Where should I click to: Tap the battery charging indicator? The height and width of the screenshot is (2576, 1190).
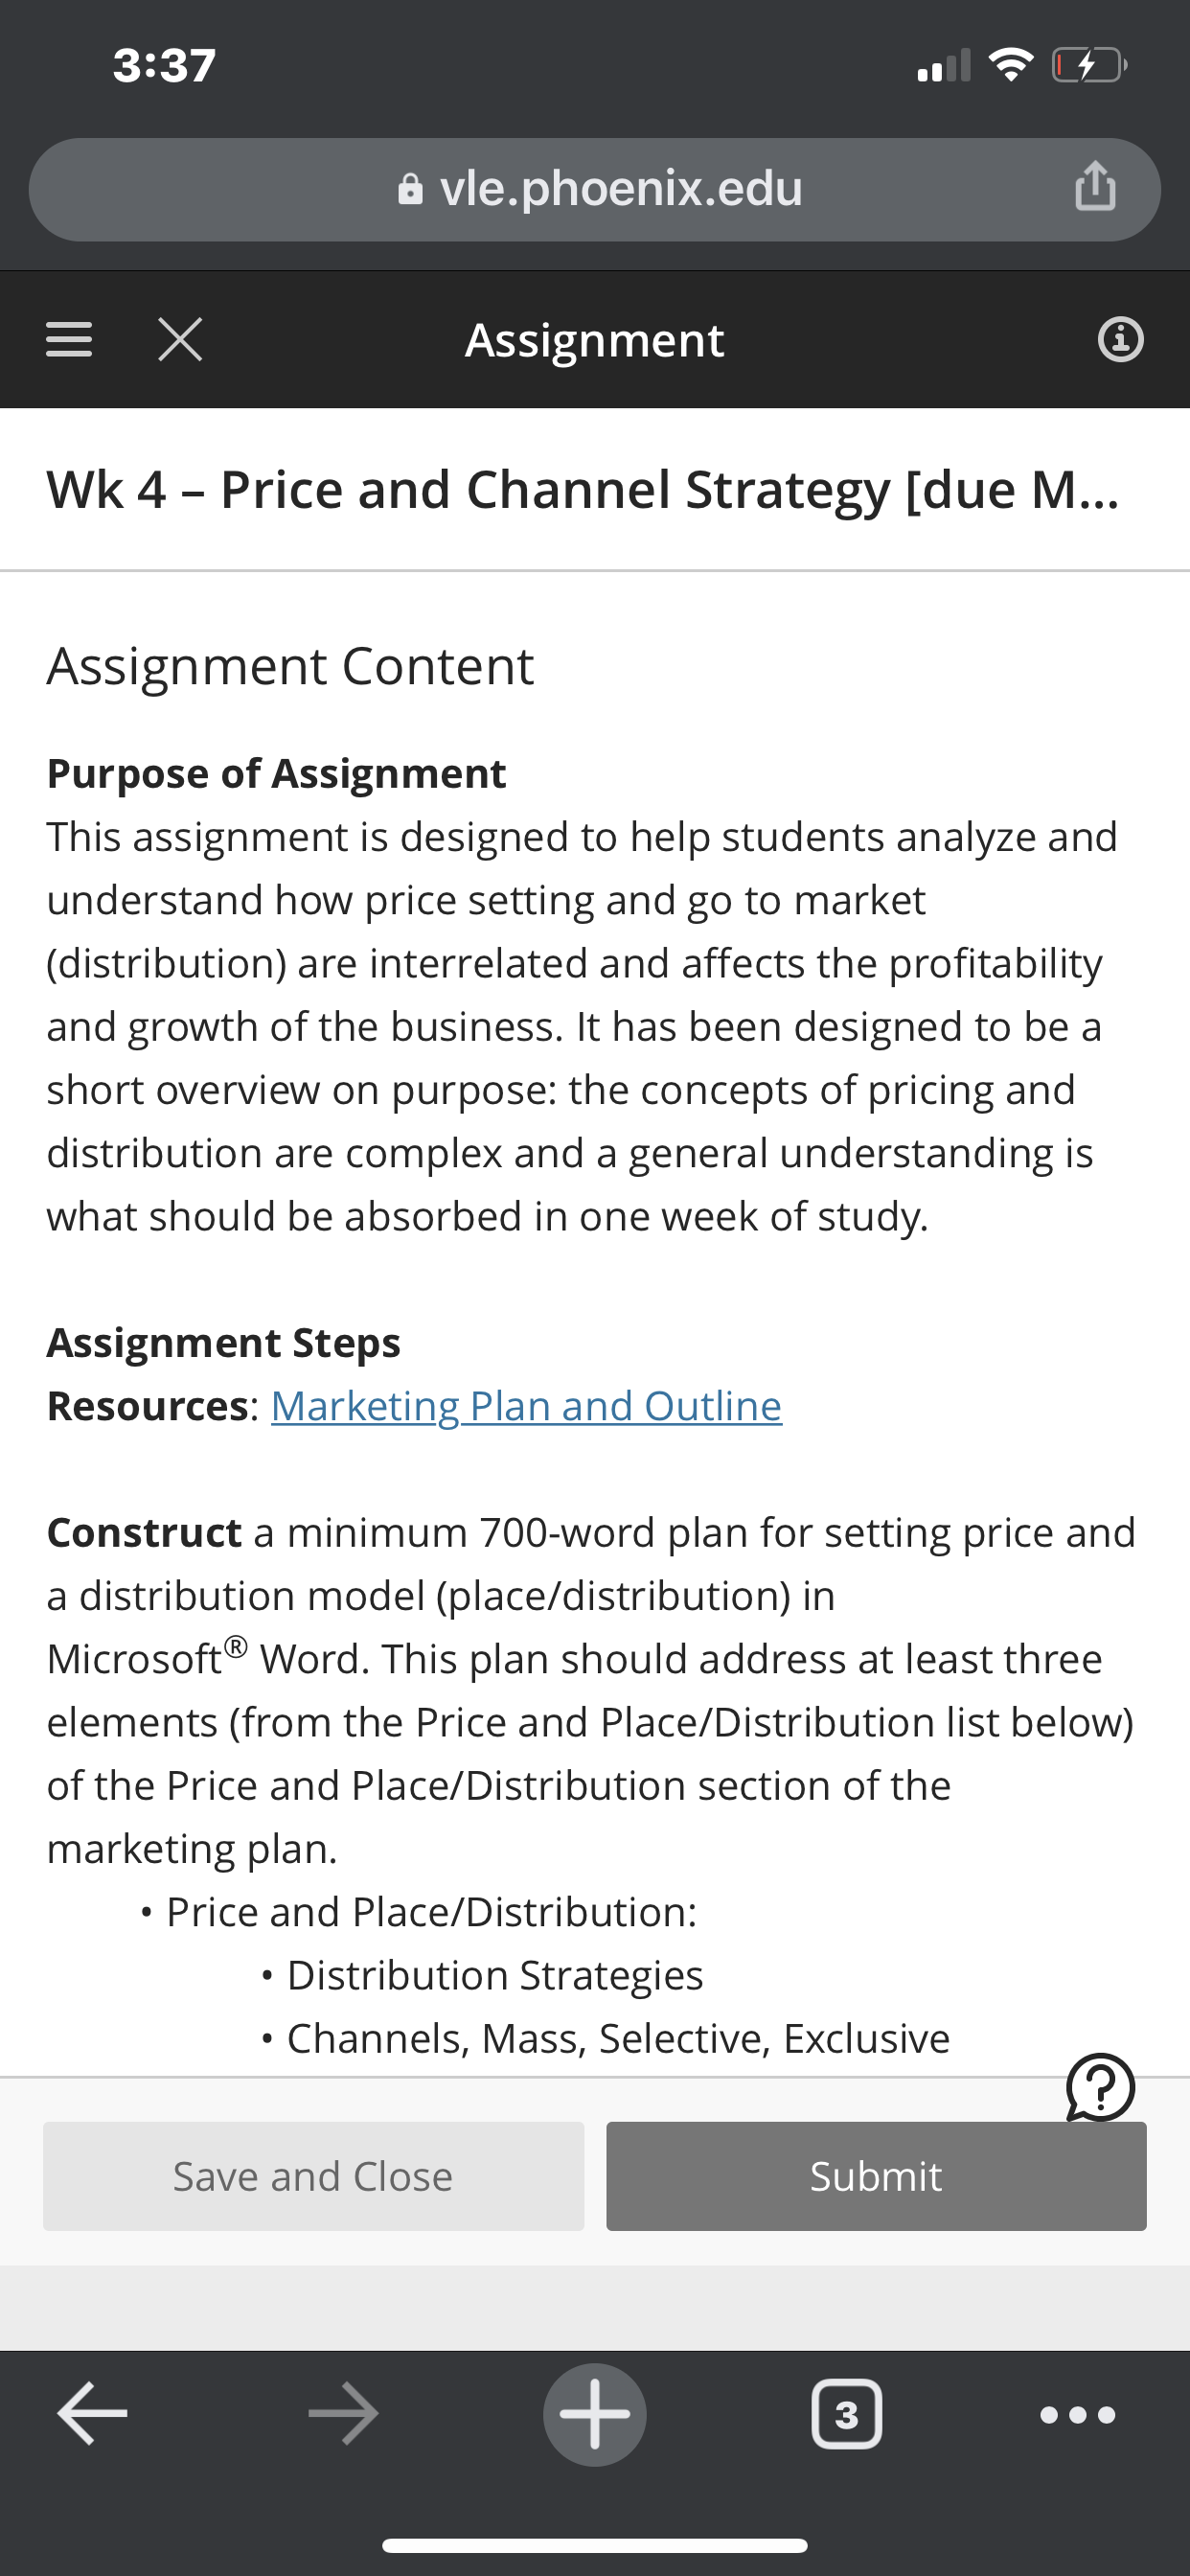[x=1090, y=66]
